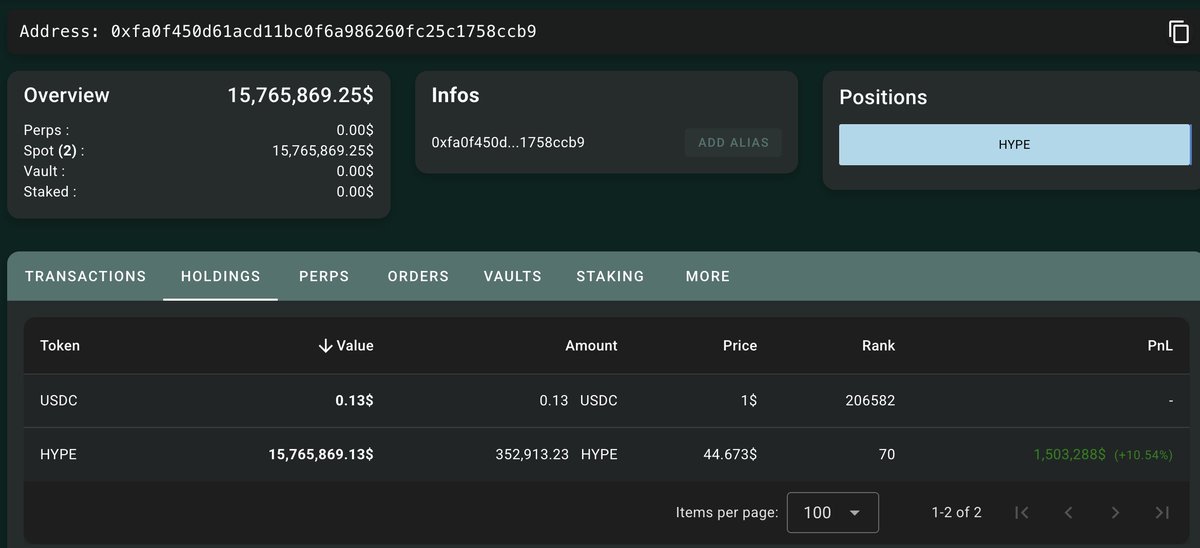Select the Holdings tab

coord(221,276)
